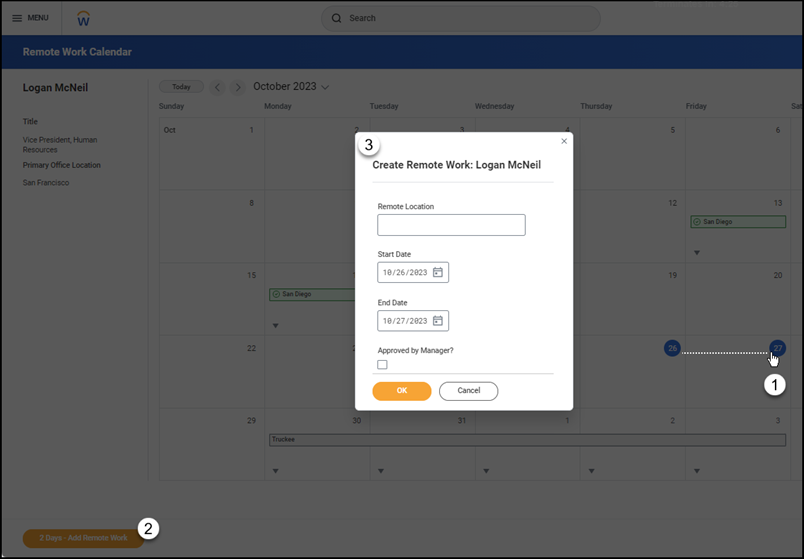The image size is (804, 559).
Task: Click the Wednesday column header
Action: 494,106
